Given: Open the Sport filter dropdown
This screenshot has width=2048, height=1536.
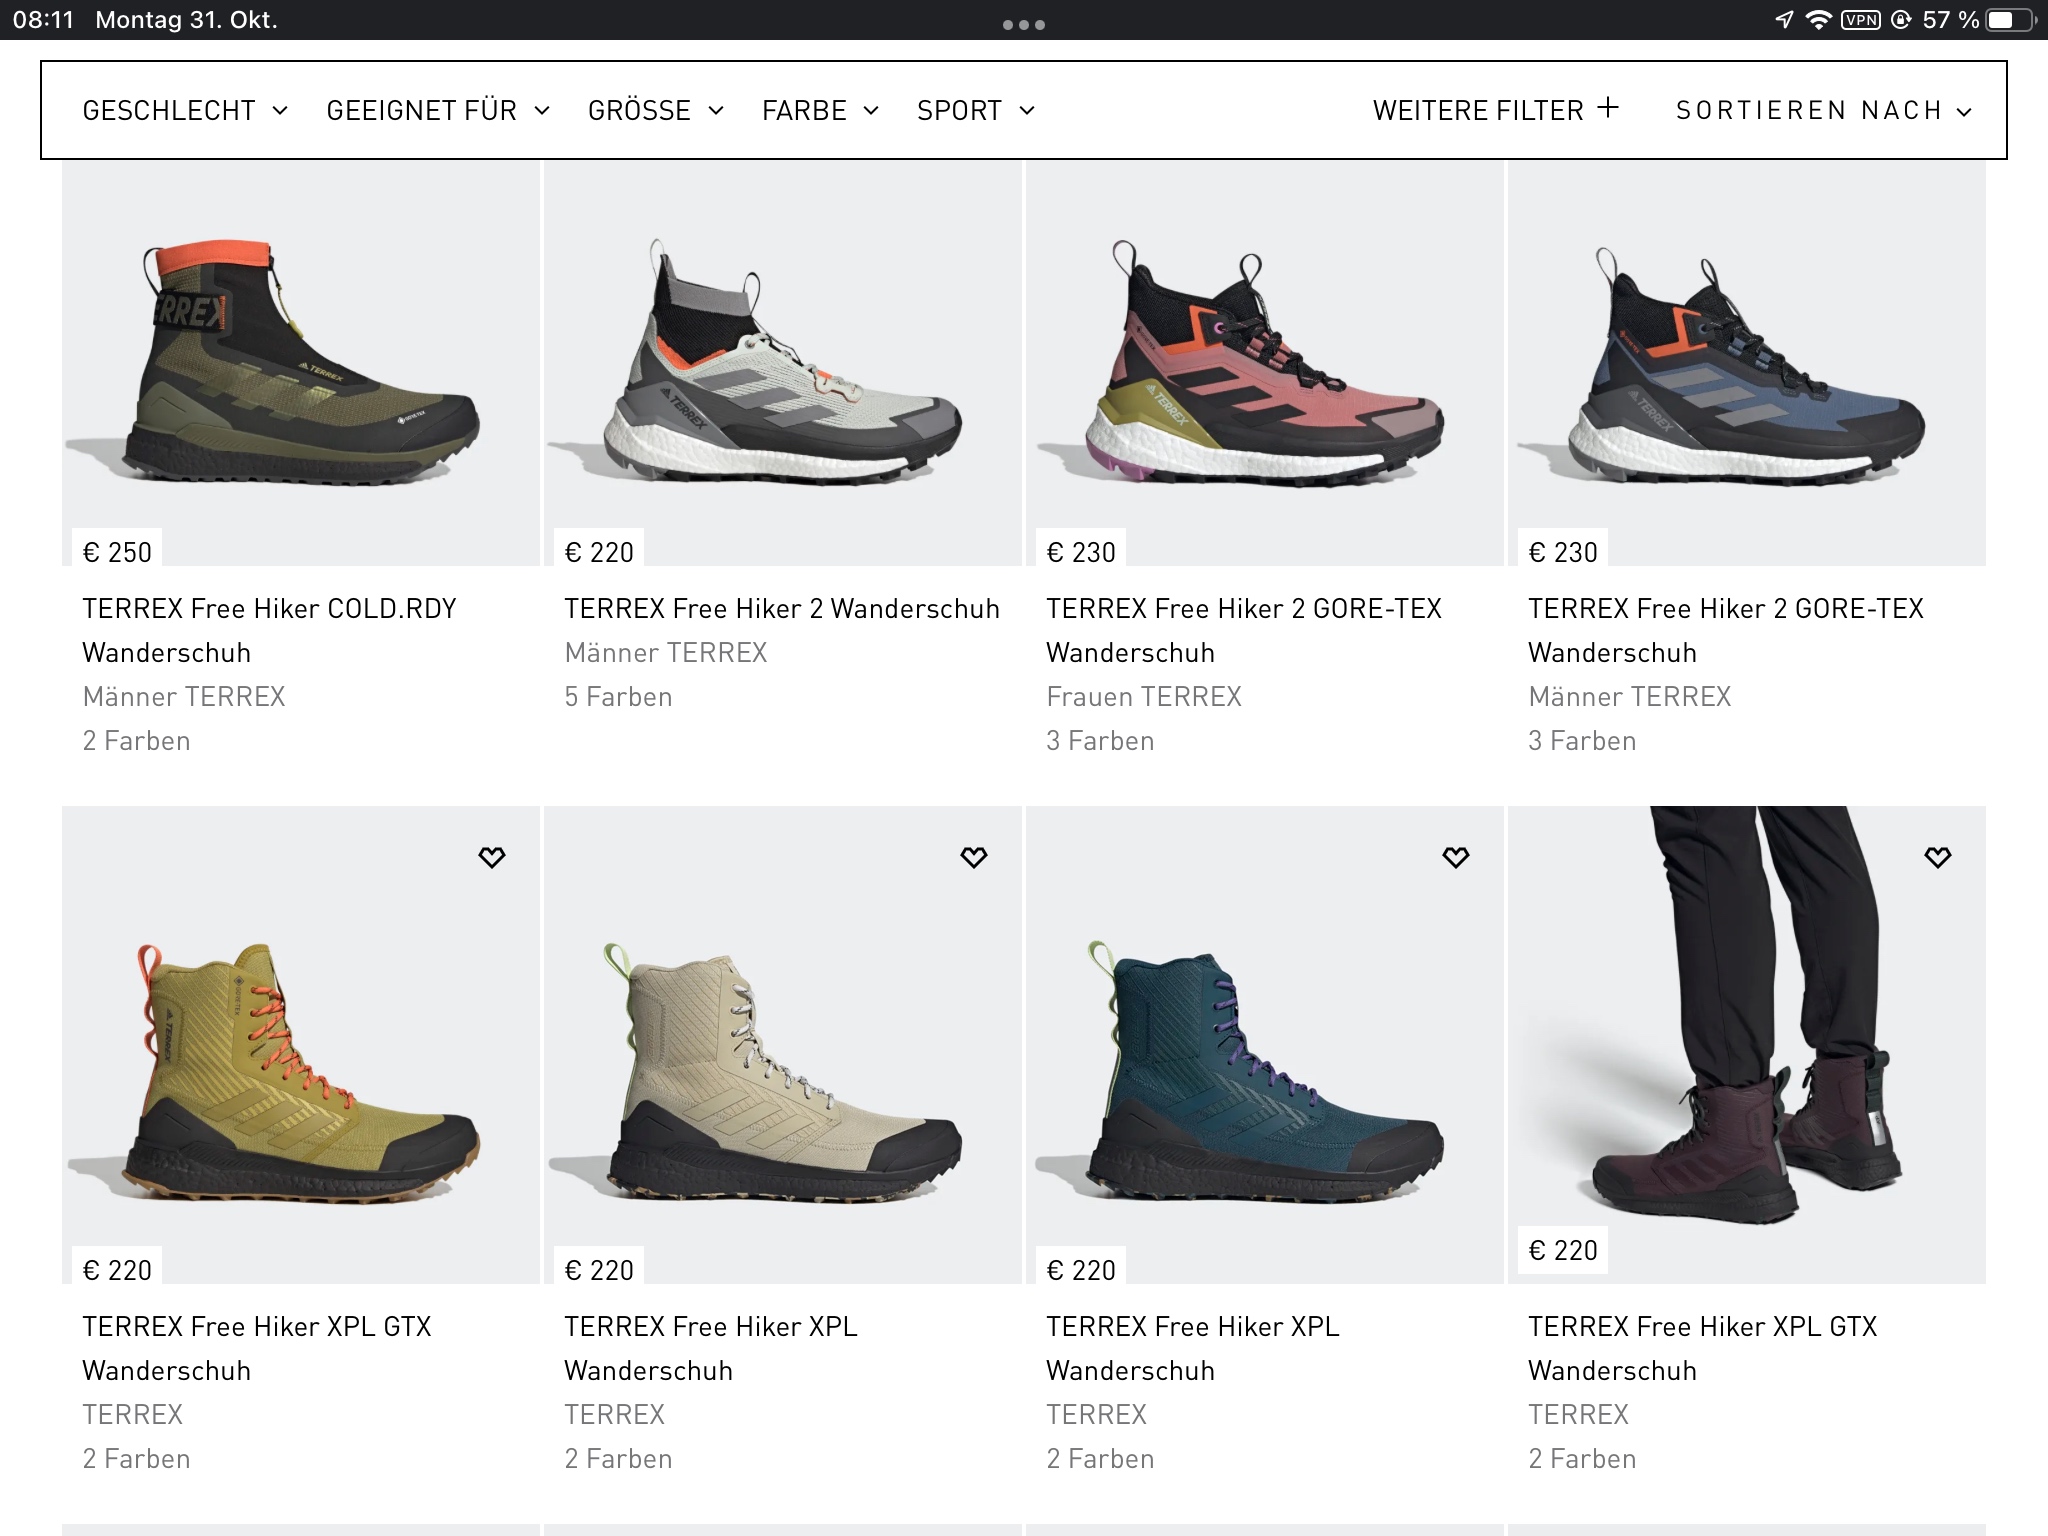Looking at the screenshot, I should click(x=976, y=110).
